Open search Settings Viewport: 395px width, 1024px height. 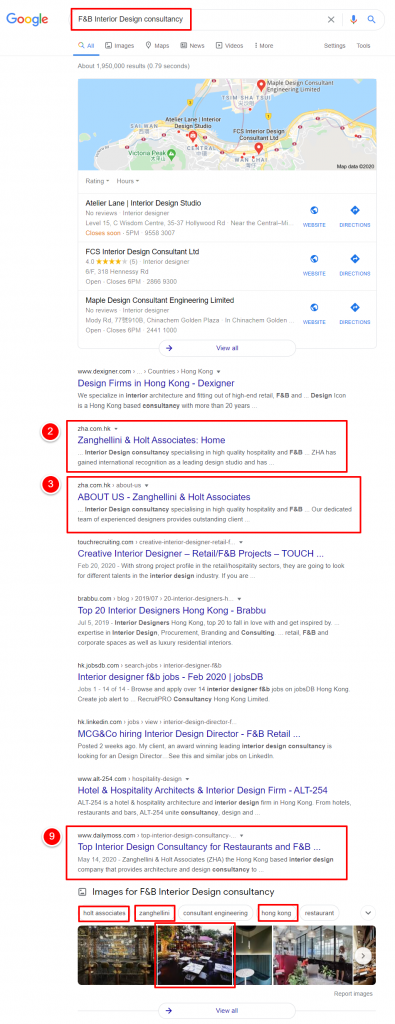pos(334,46)
